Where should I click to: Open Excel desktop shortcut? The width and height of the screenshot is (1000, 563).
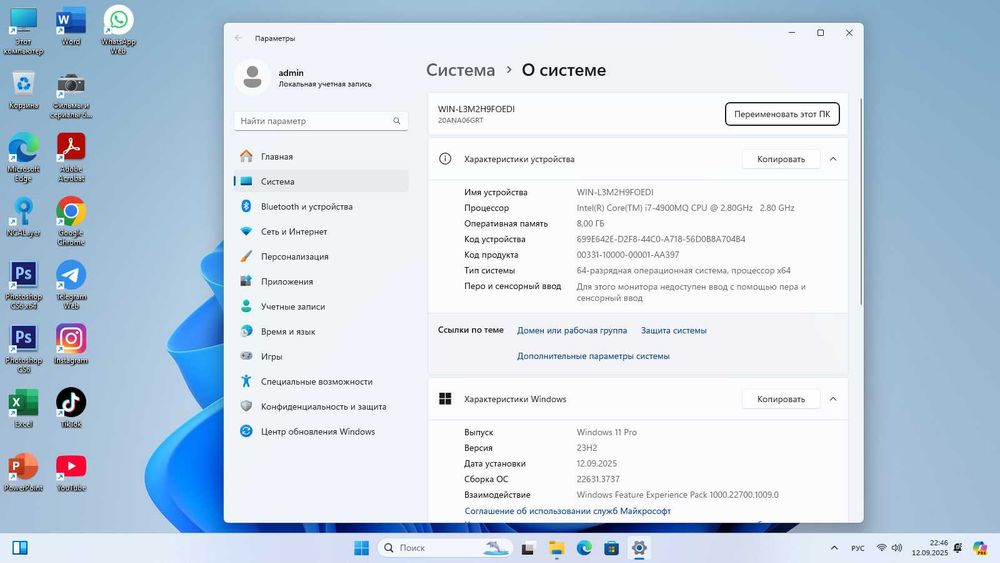tap(23, 409)
